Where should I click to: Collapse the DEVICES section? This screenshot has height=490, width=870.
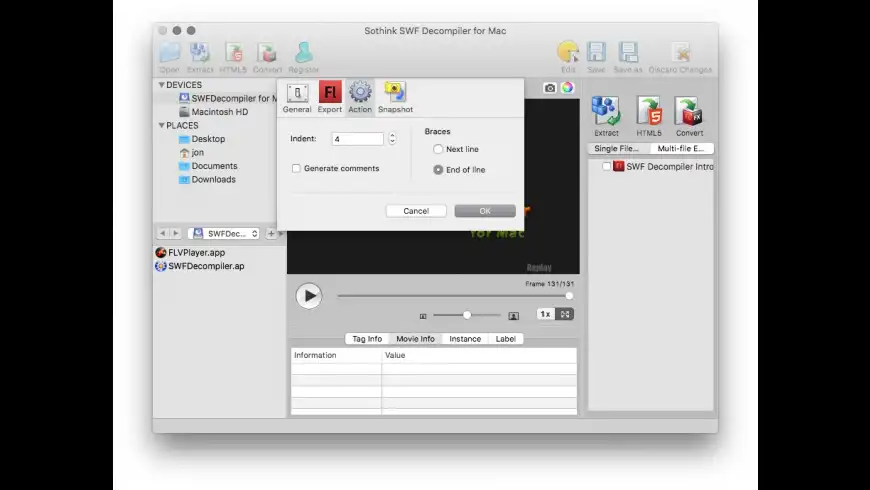161,85
